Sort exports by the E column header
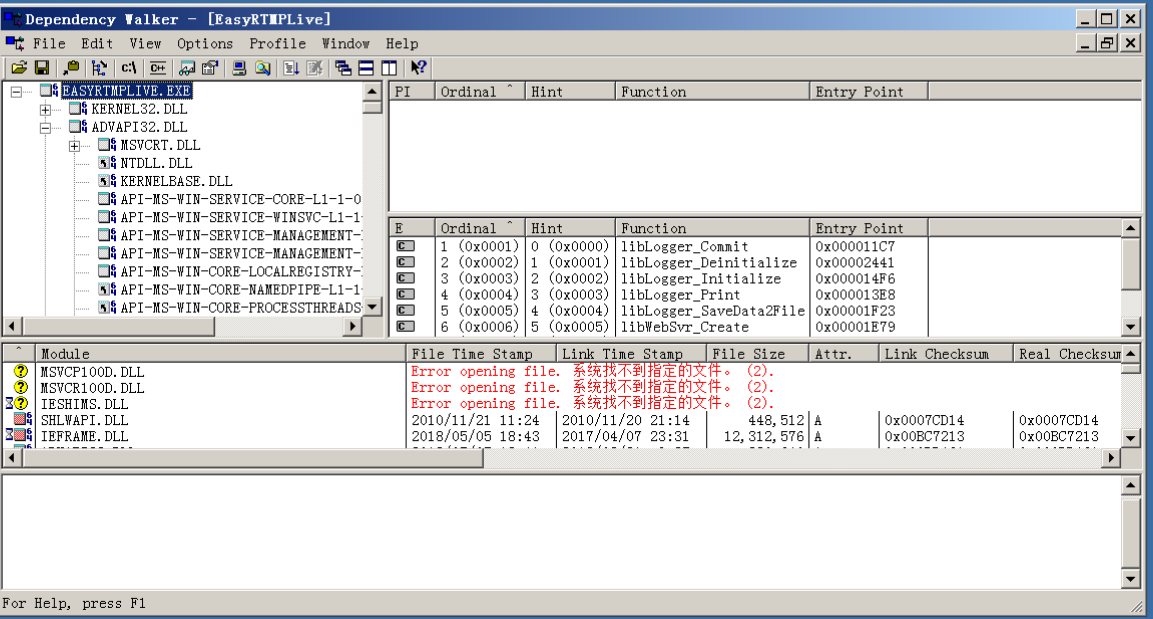The image size is (1153, 619). click(412, 228)
